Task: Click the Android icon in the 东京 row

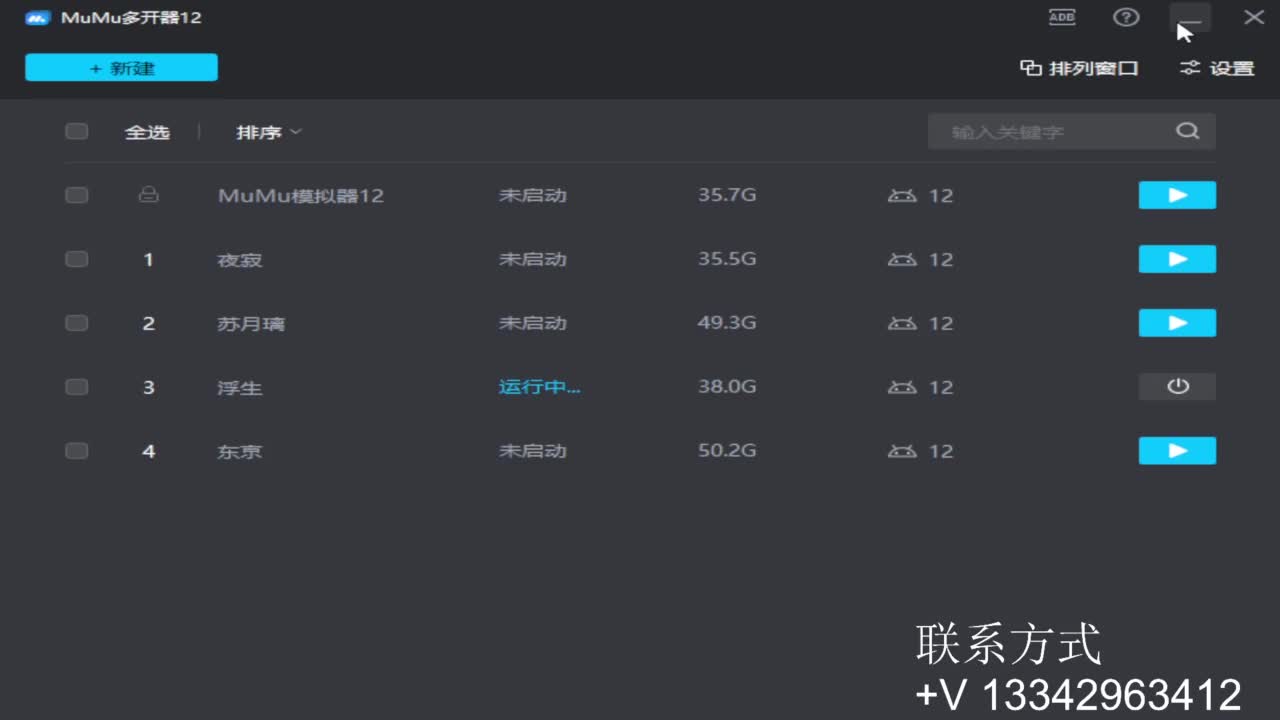Action: click(902, 452)
